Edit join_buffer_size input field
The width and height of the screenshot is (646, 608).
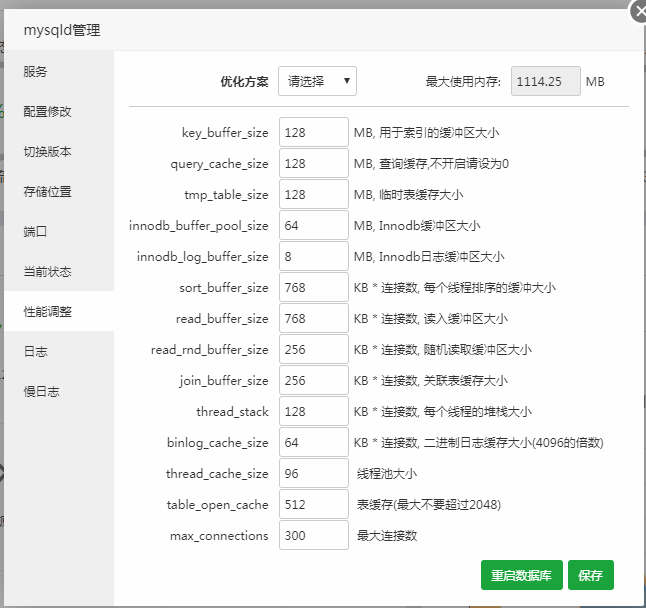[314, 380]
